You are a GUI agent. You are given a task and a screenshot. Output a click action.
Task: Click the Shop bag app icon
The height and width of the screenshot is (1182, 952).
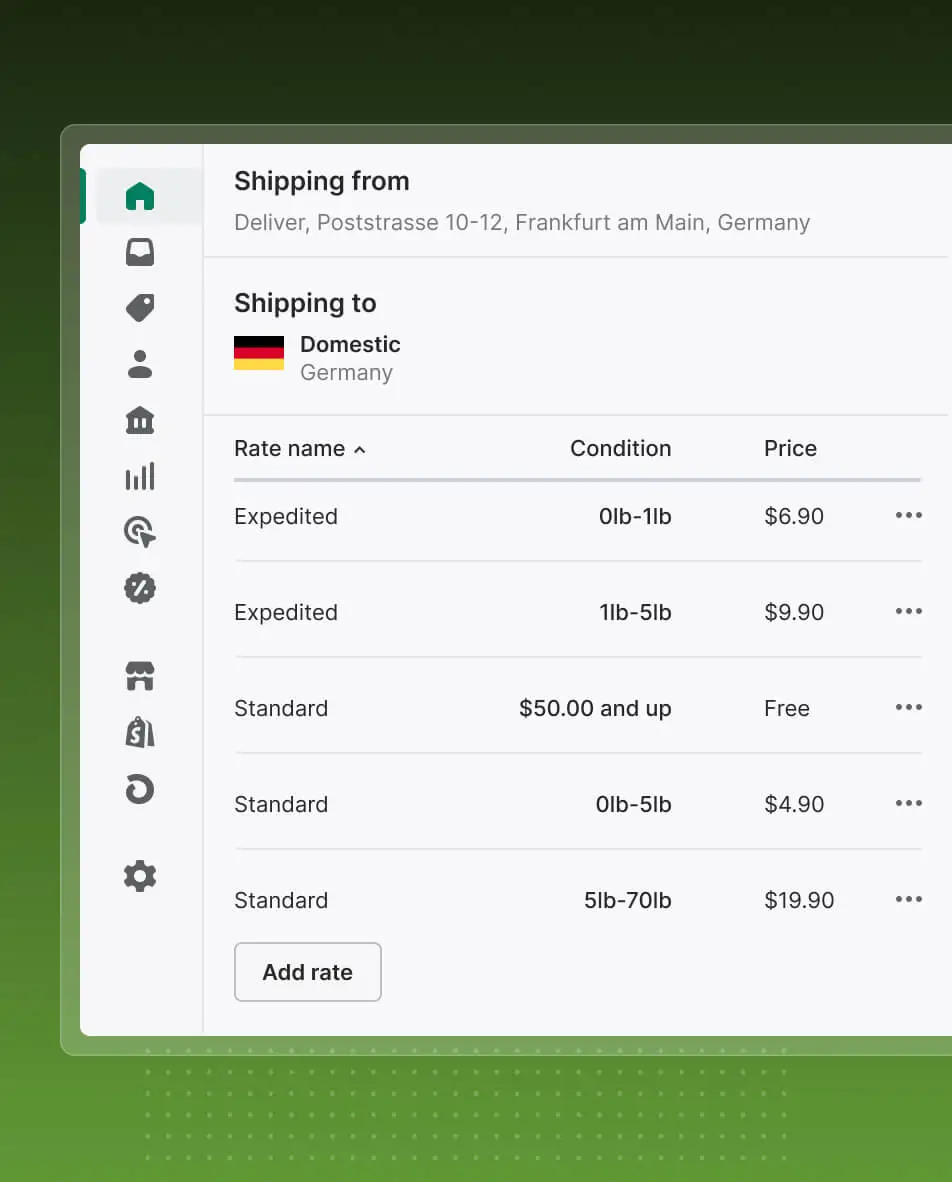pyautogui.click(x=140, y=732)
